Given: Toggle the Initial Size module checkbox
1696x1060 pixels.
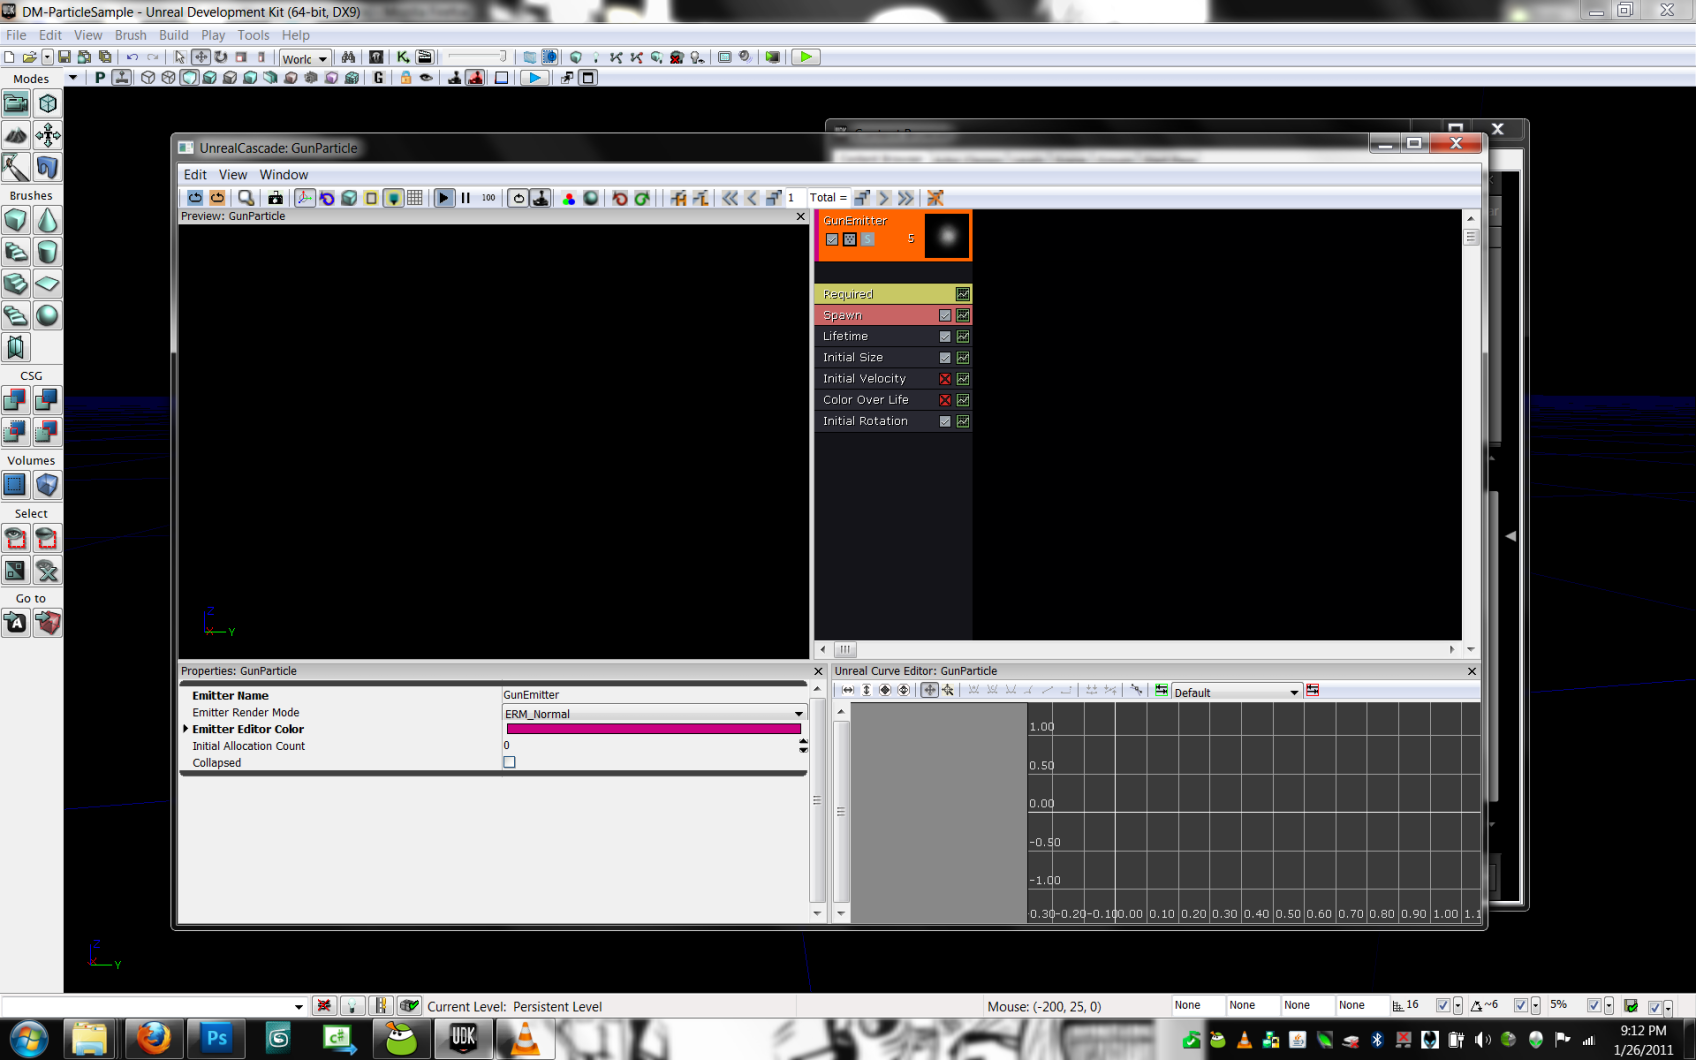Looking at the screenshot, I should (x=945, y=357).
